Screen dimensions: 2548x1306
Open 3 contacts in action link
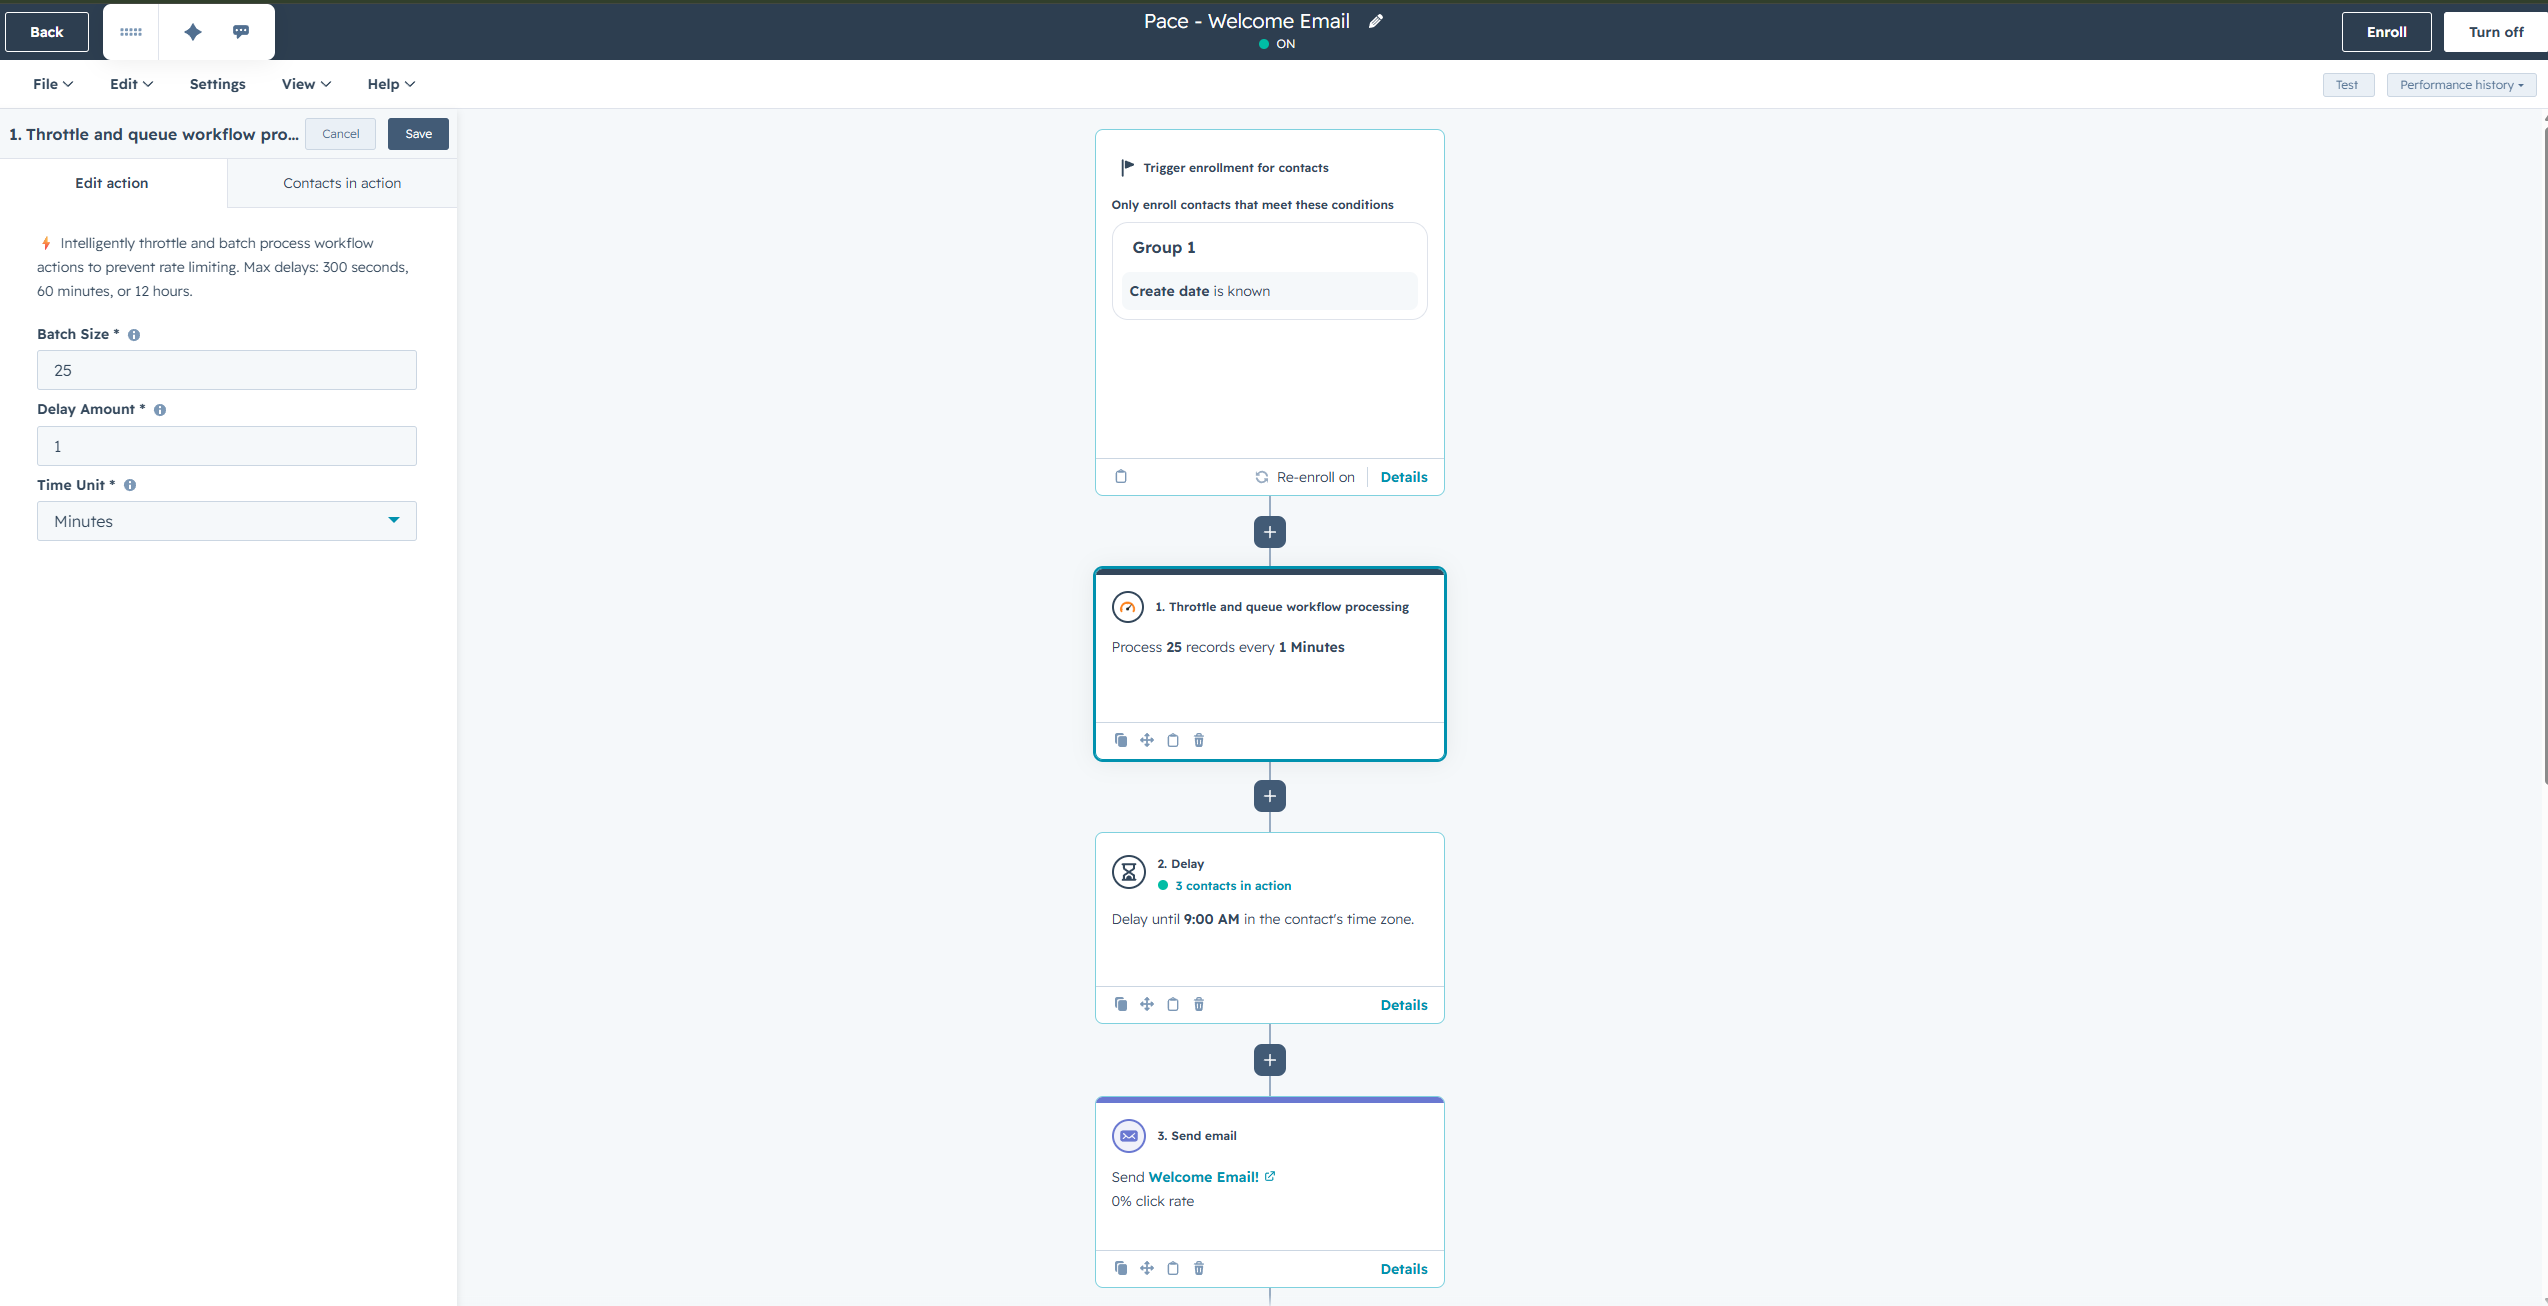tap(1233, 886)
